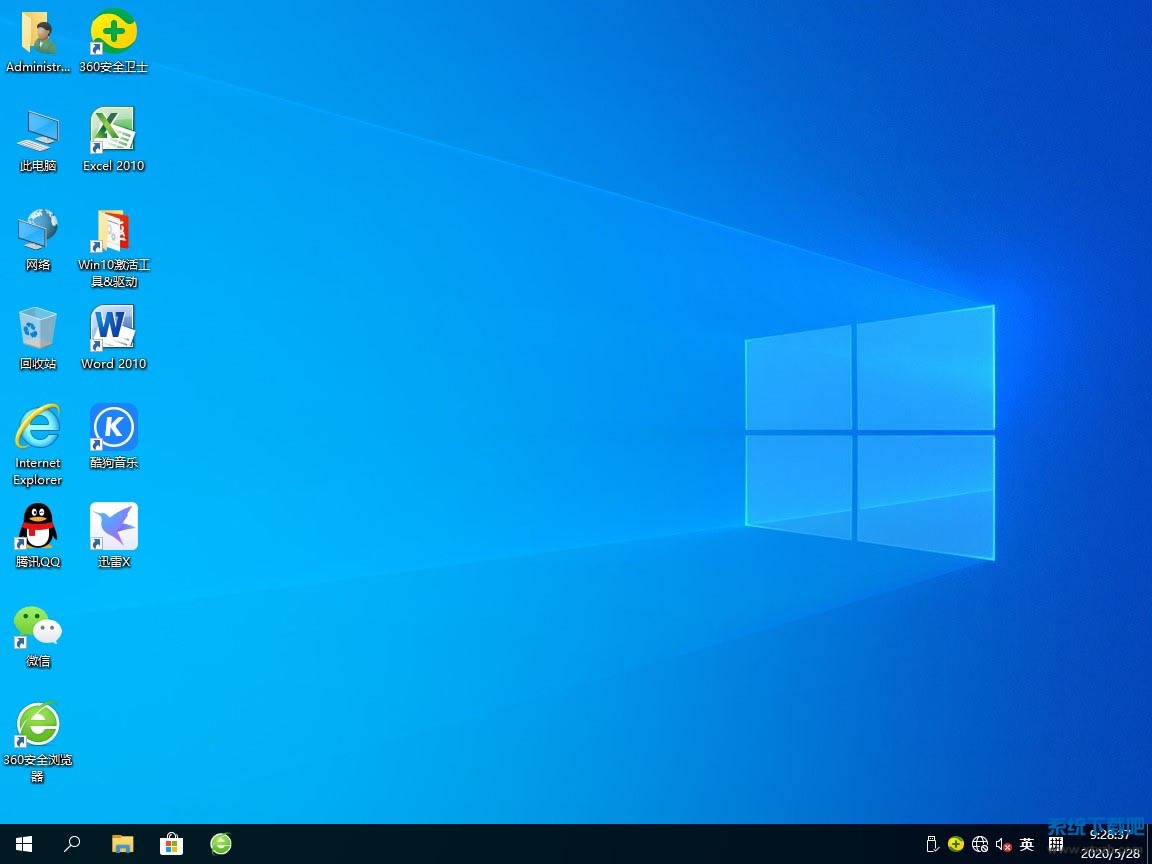
Task: Open File Explorer from the taskbar
Action: [x=122, y=844]
